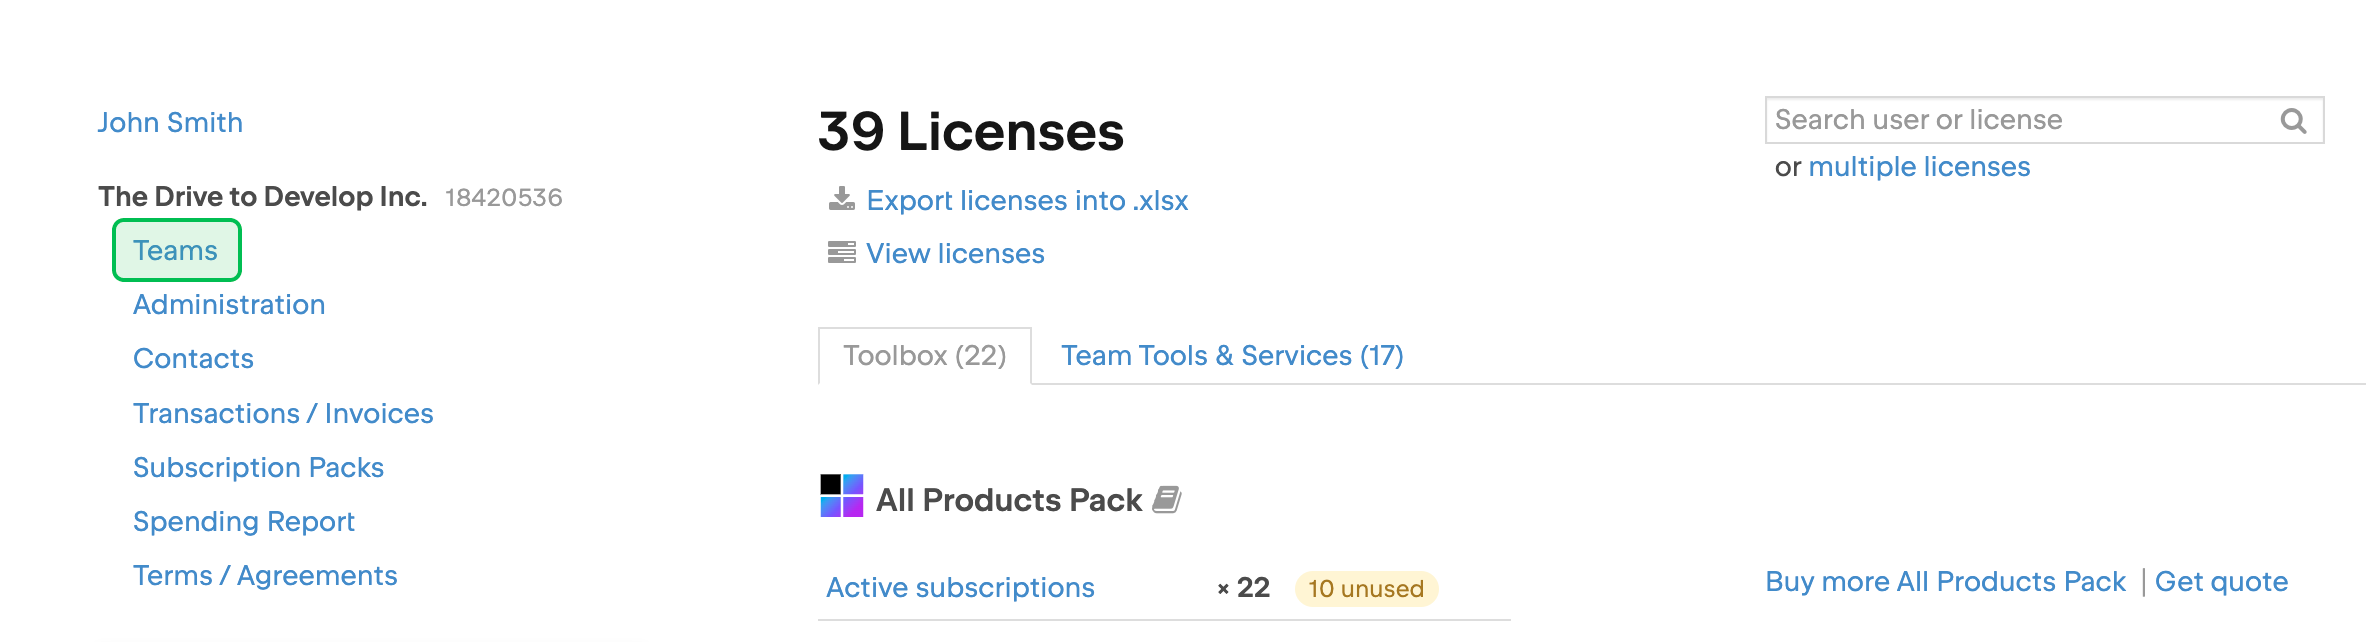Open the Teams section in the sidebar

[176, 250]
